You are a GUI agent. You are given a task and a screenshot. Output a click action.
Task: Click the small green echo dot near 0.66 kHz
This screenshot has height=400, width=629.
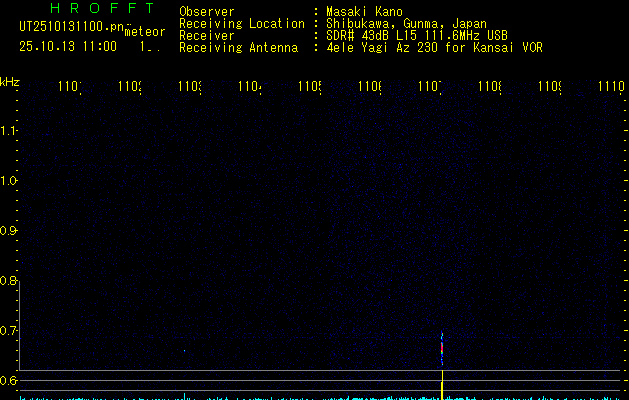point(184,350)
